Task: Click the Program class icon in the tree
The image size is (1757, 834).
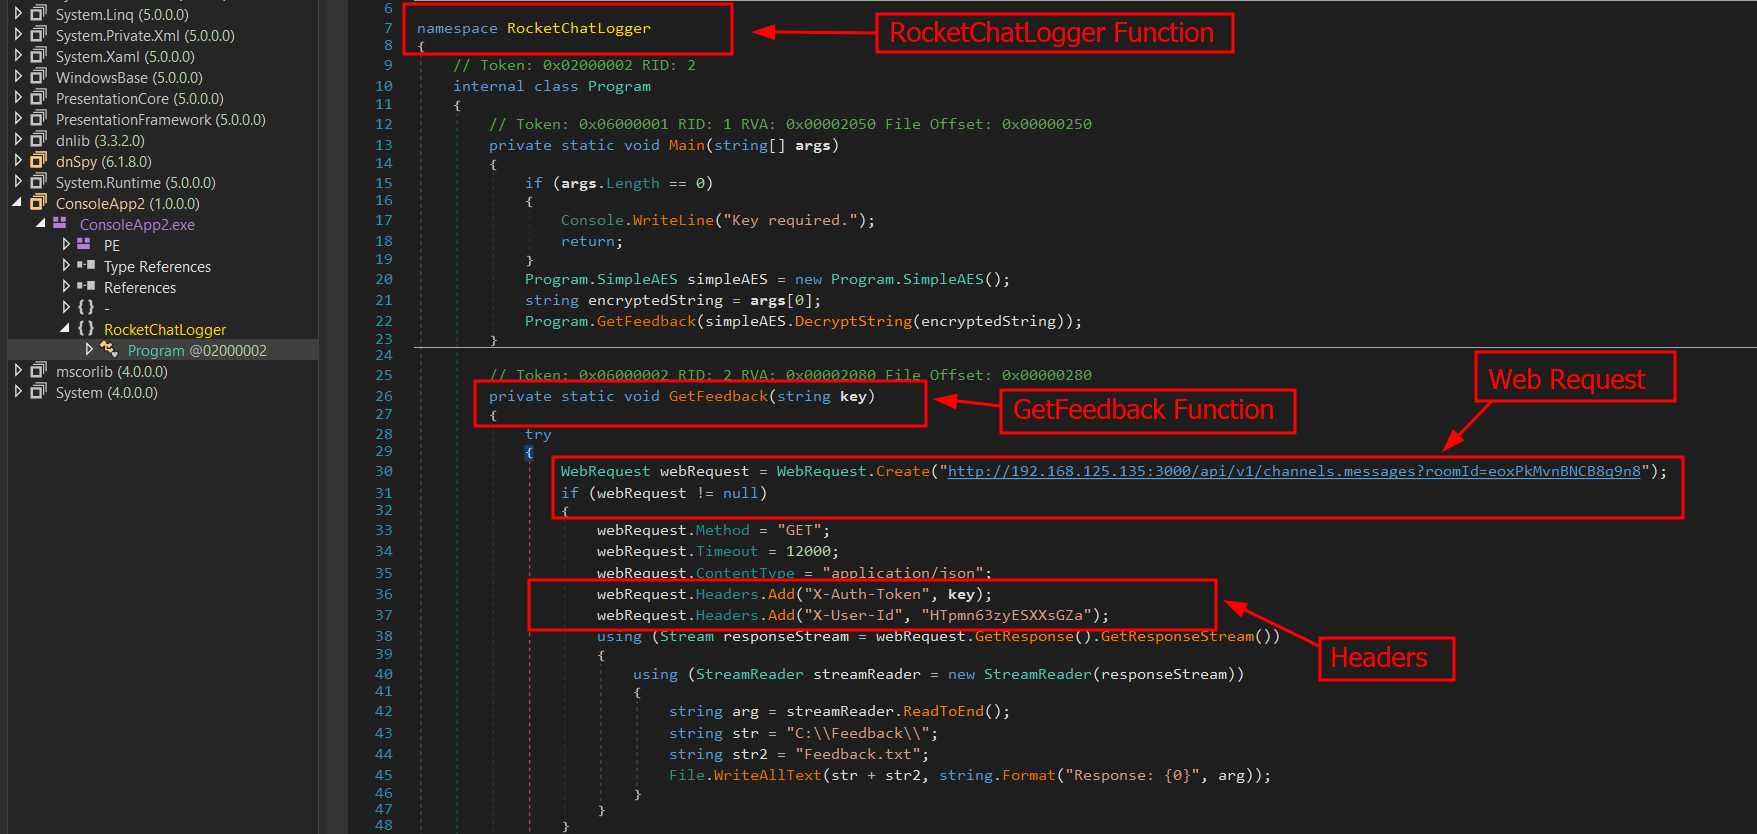Action: [109, 349]
